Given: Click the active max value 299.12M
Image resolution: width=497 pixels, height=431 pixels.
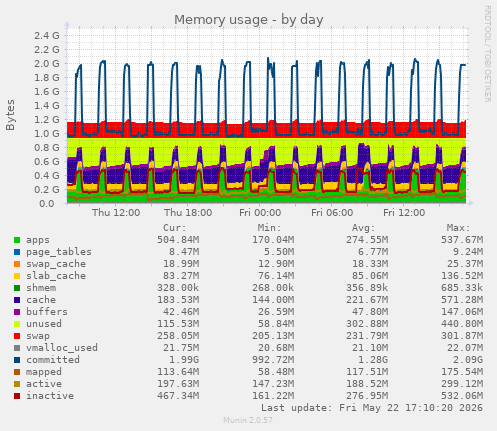Looking at the screenshot, I should coord(462,384).
